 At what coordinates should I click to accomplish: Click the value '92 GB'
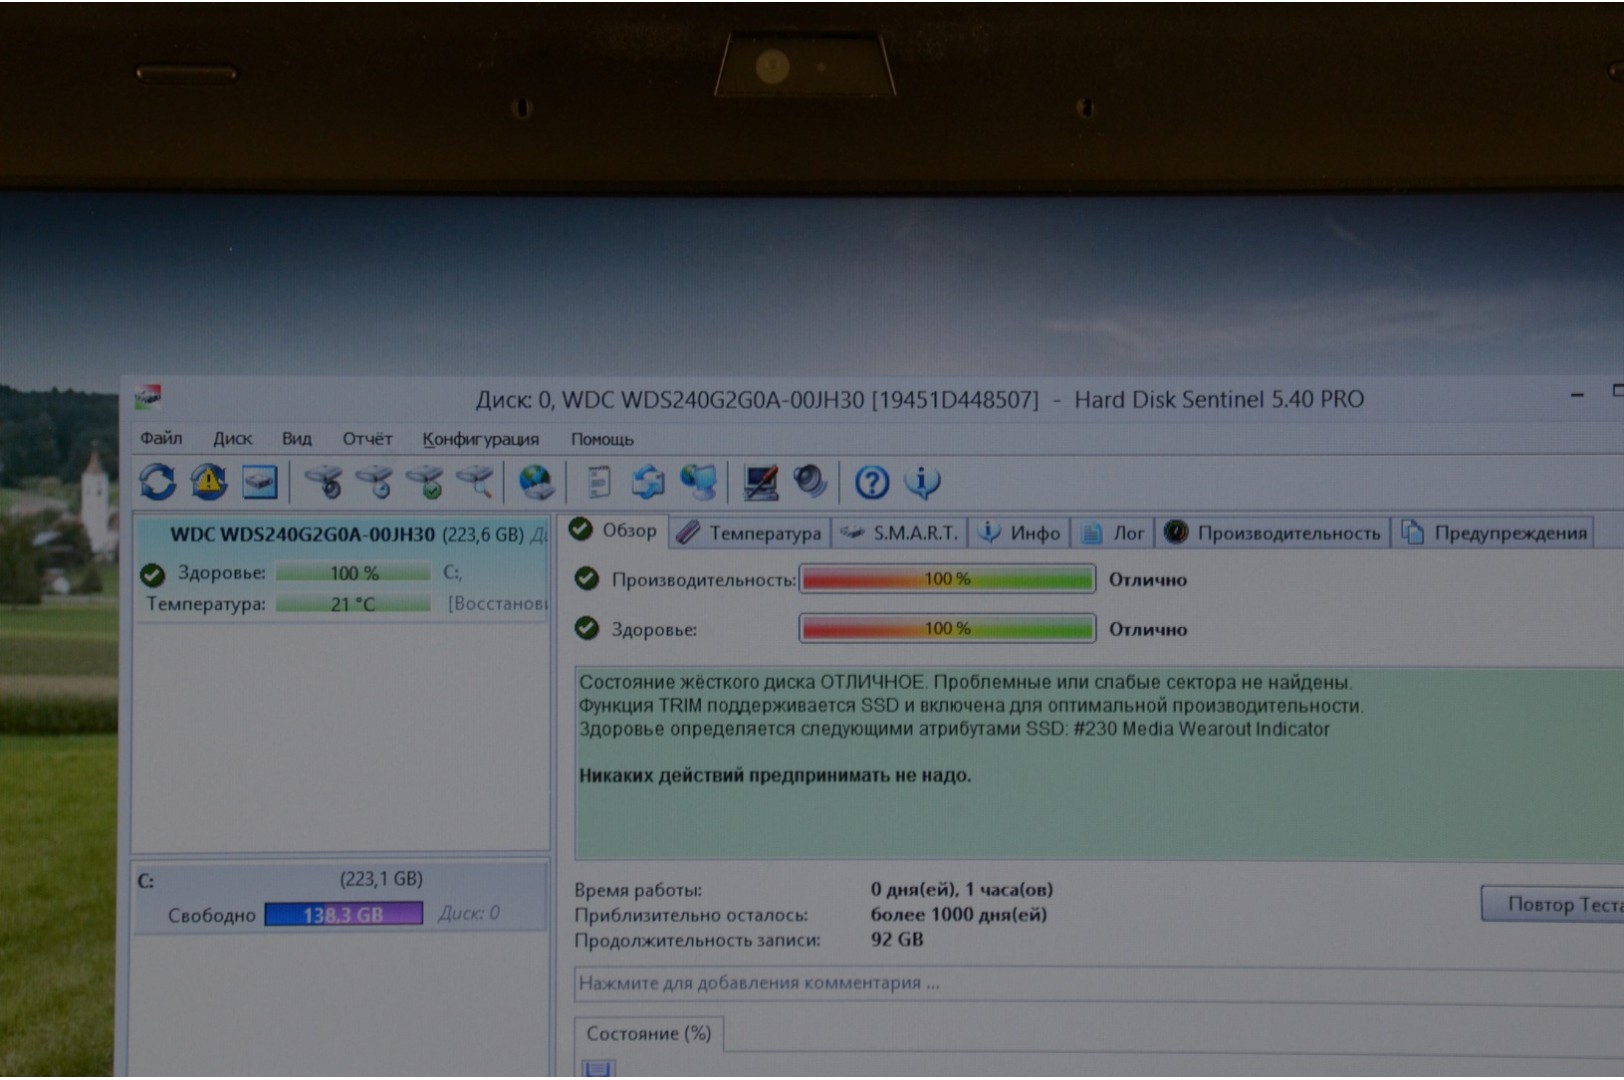tap(896, 939)
